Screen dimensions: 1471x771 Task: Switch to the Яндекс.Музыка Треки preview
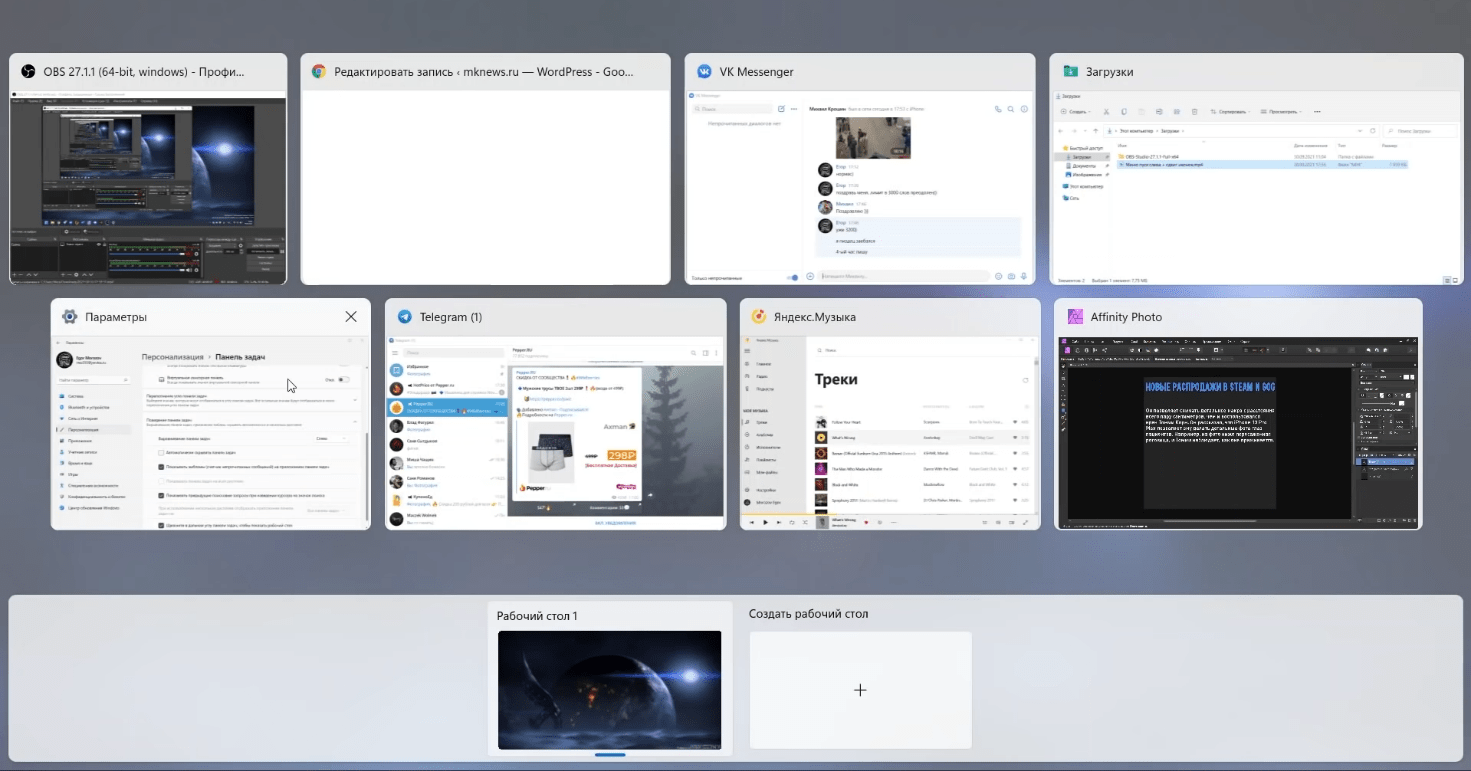(890, 432)
